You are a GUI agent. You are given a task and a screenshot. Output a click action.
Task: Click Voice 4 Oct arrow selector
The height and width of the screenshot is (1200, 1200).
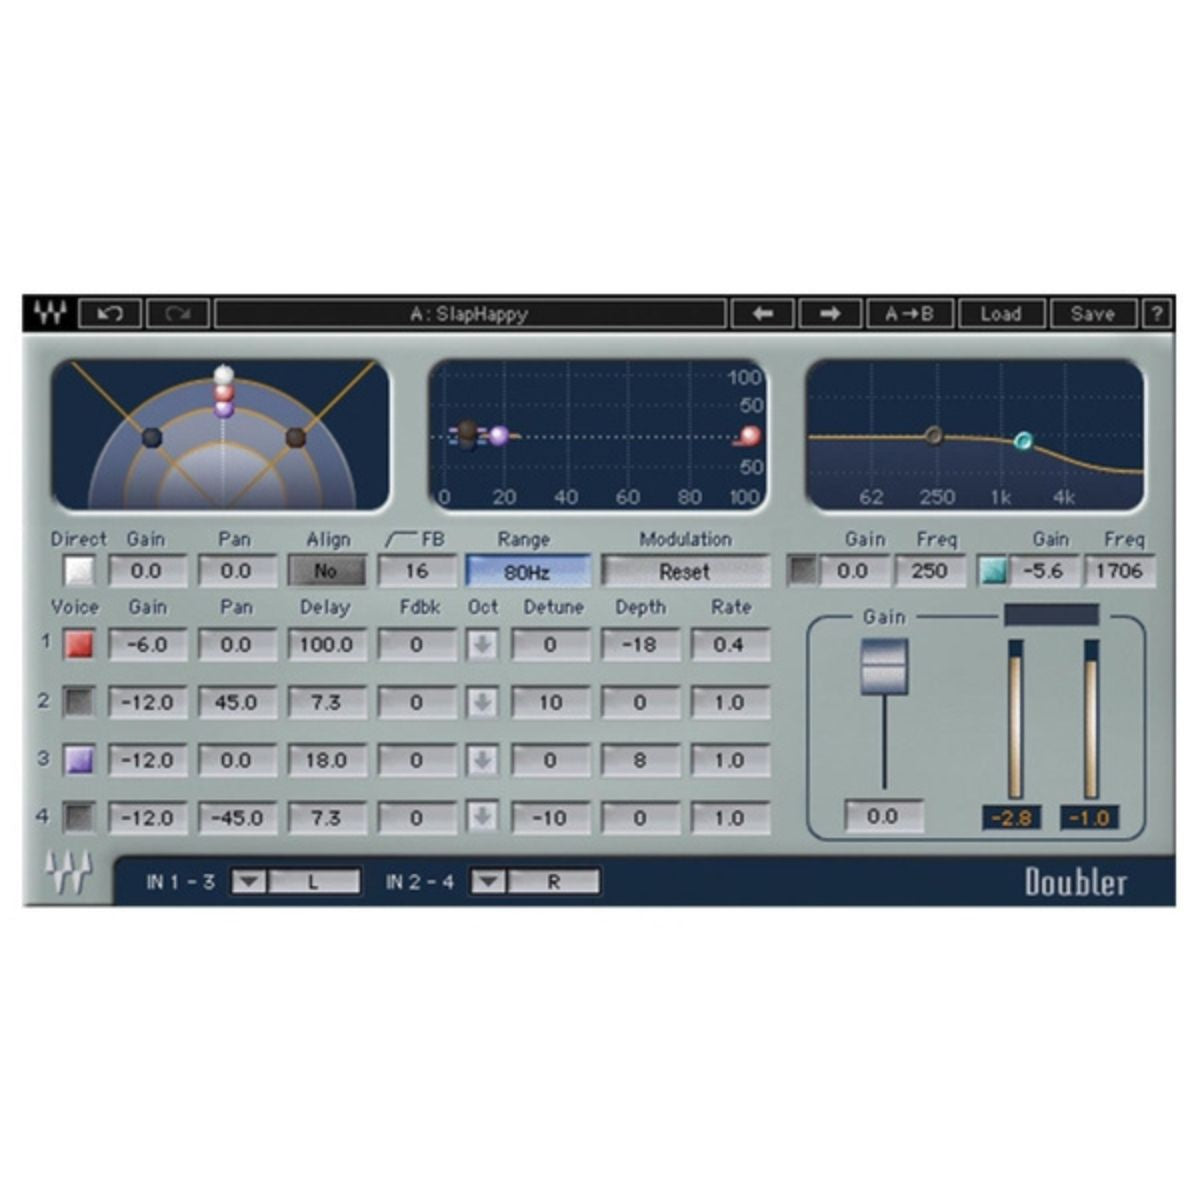[x=483, y=817]
